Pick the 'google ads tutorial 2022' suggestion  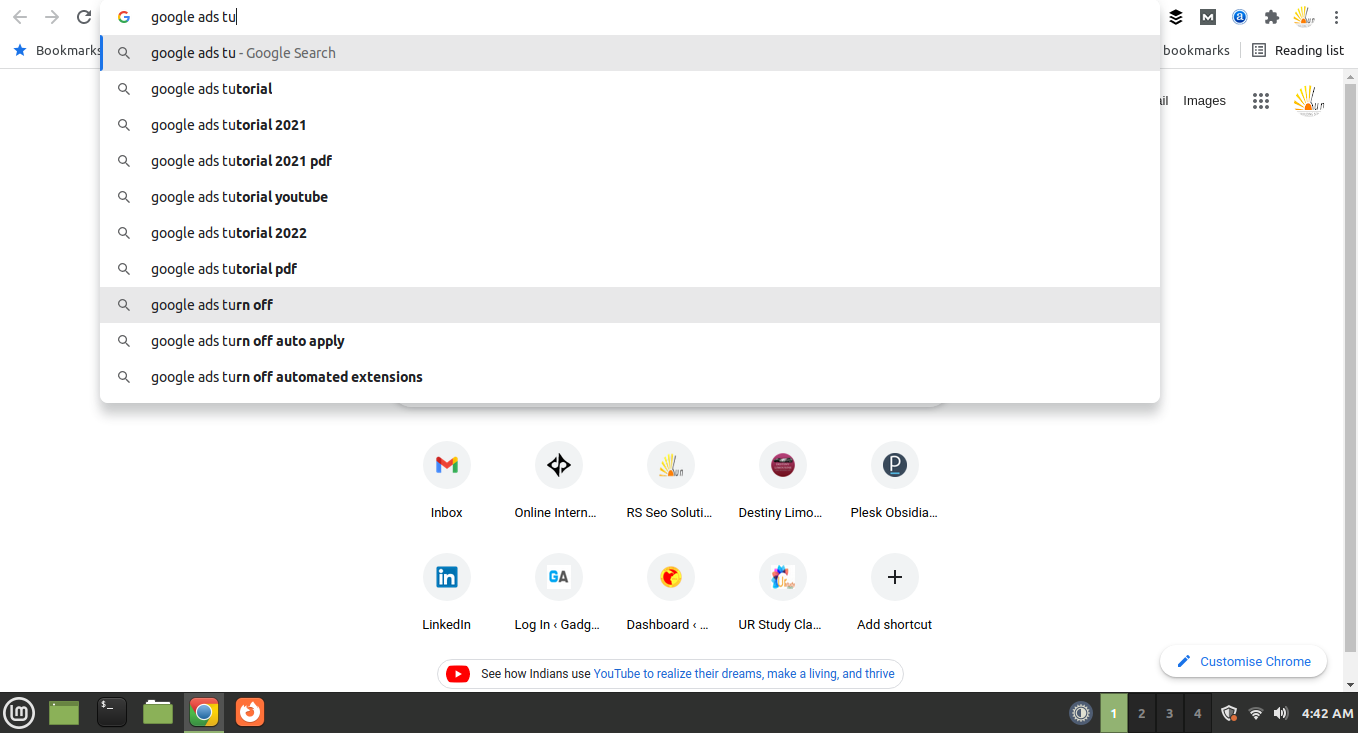[630, 233]
